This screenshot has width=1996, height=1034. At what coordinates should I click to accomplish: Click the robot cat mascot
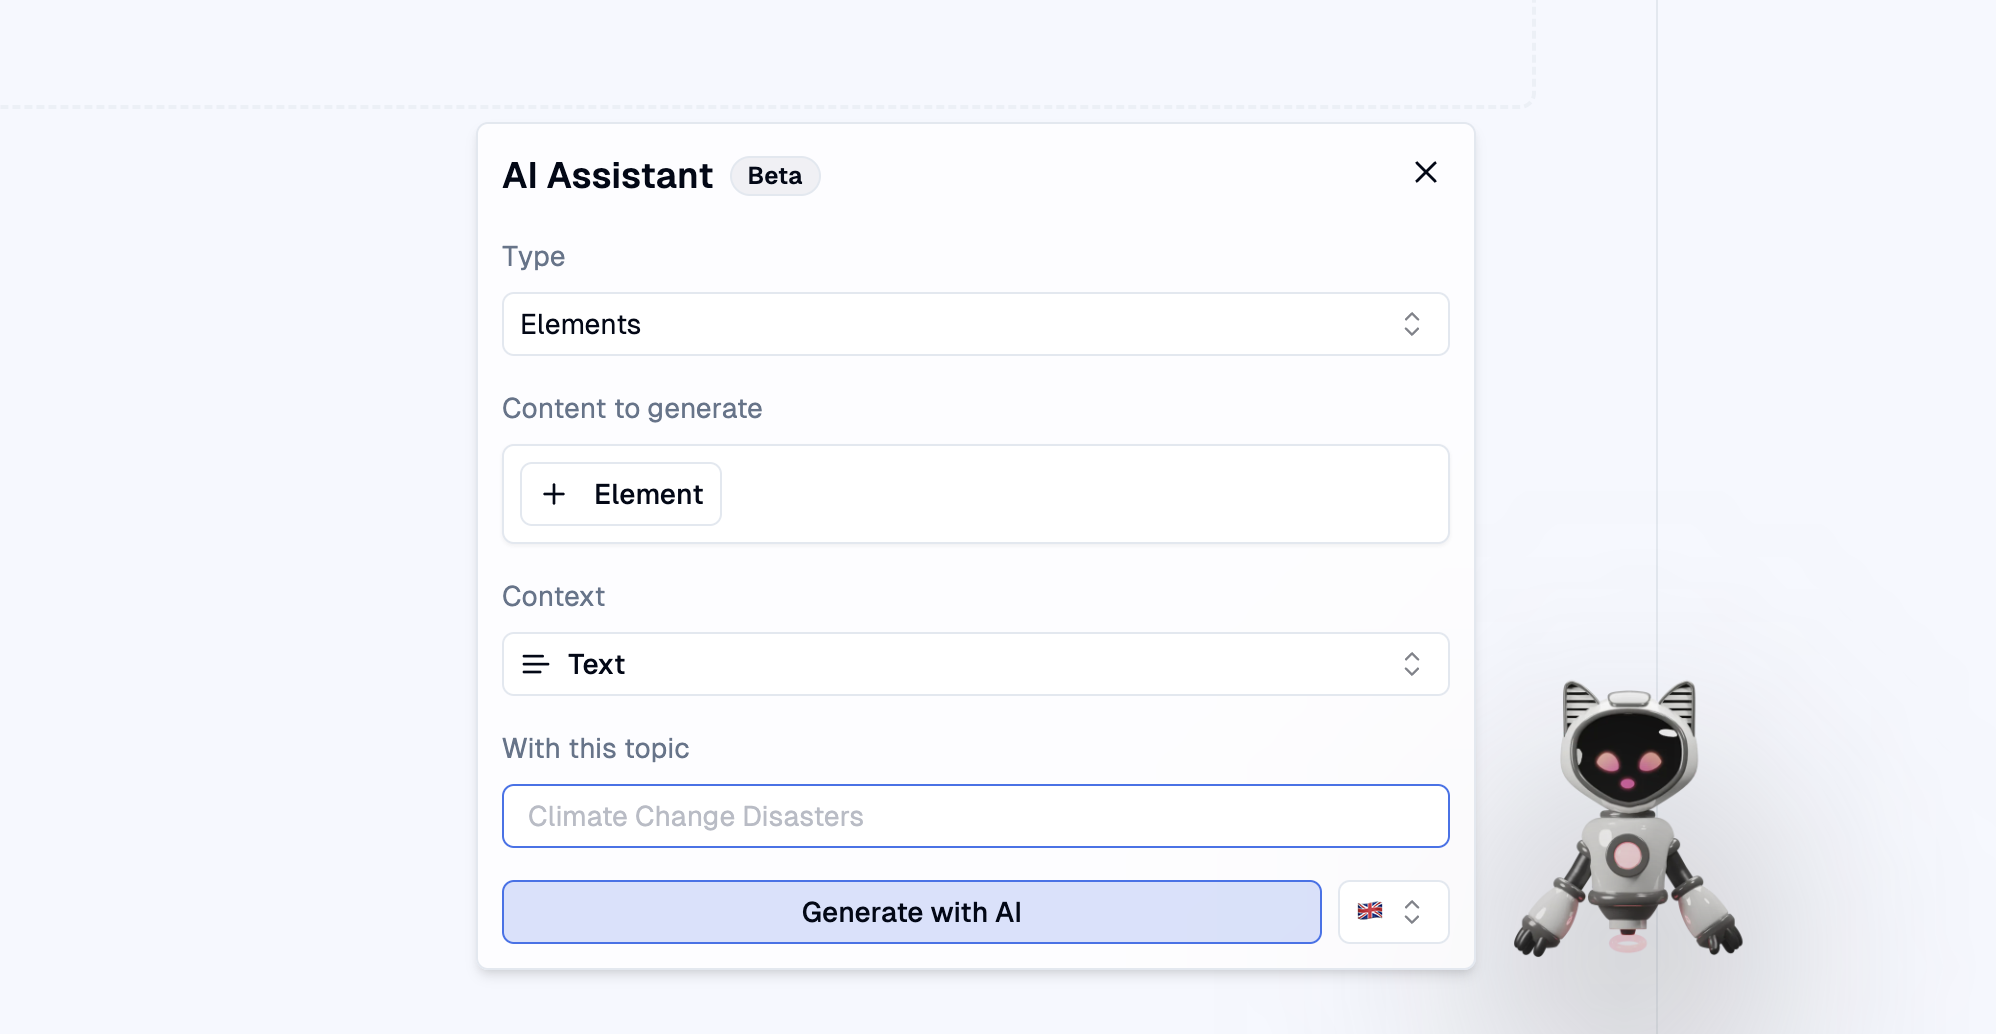click(1628, 817)
